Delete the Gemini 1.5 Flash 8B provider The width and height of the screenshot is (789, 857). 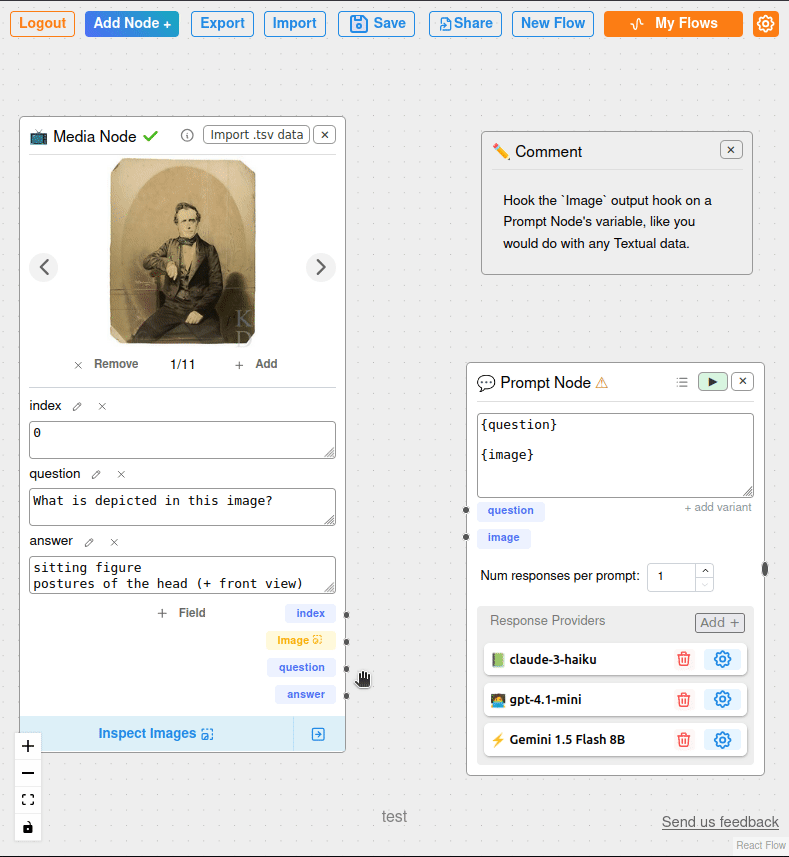pyautogui.click(x=684, y=740)
